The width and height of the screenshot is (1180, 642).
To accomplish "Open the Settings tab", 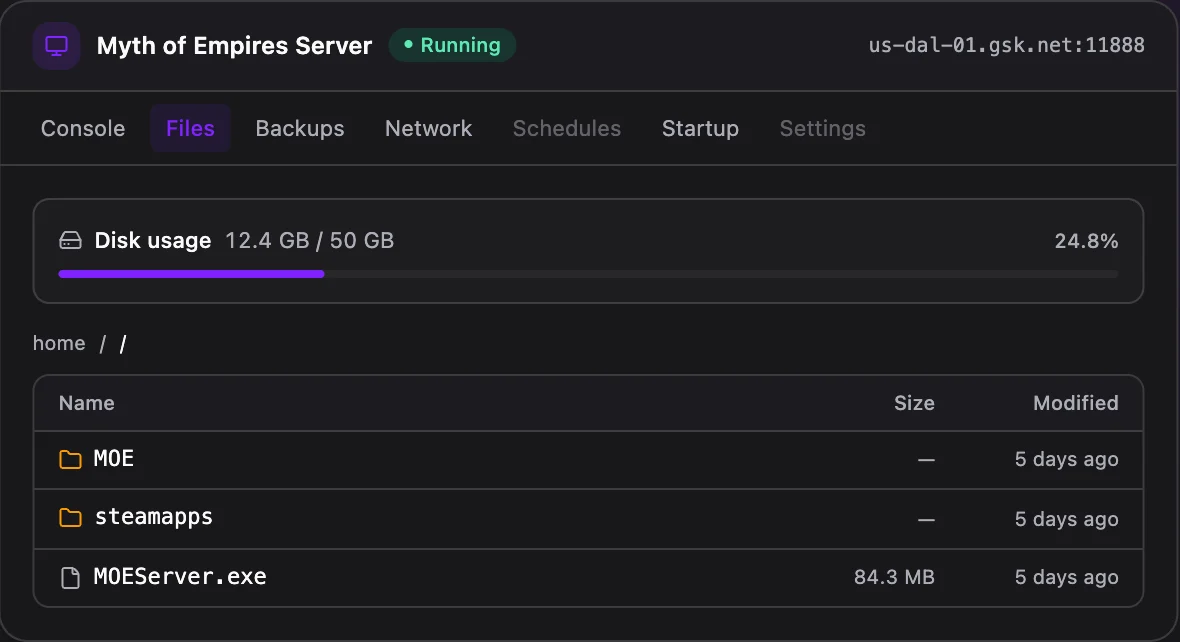I will 823,129.
